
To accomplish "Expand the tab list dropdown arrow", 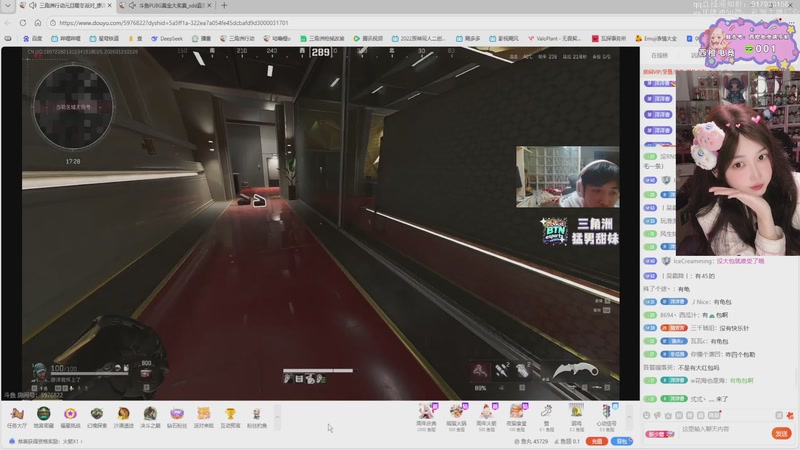I will pyautogui.click(x=8, y=6).
